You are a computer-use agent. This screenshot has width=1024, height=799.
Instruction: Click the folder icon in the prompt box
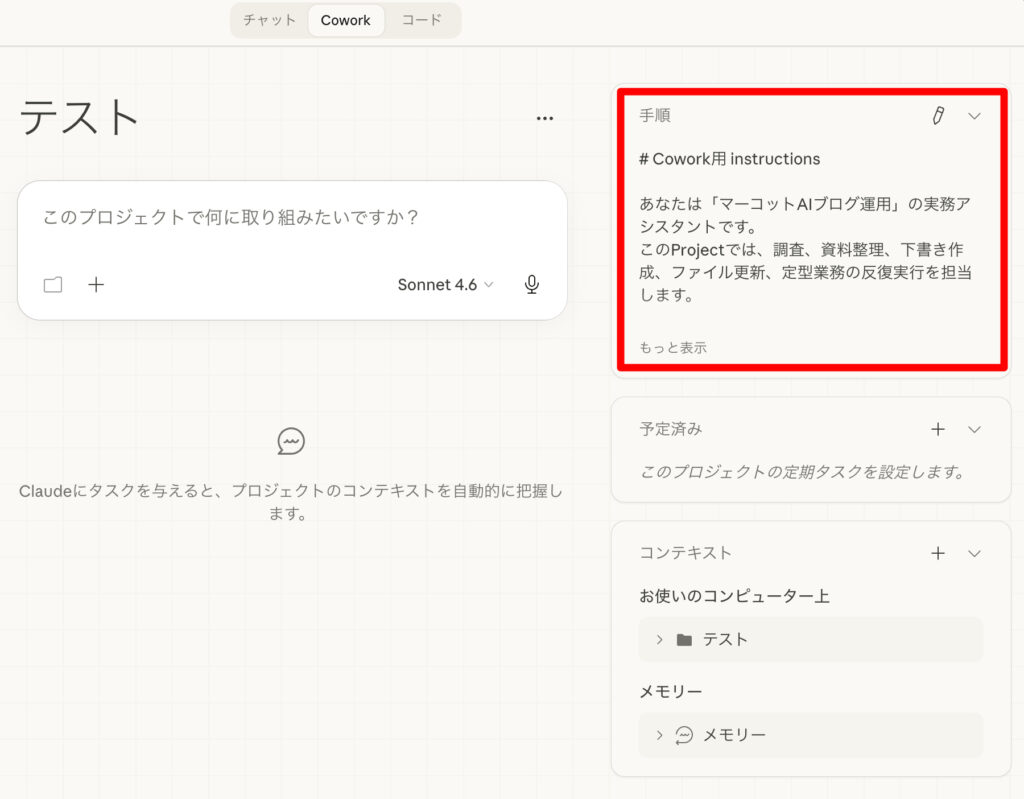pos(53,285)
